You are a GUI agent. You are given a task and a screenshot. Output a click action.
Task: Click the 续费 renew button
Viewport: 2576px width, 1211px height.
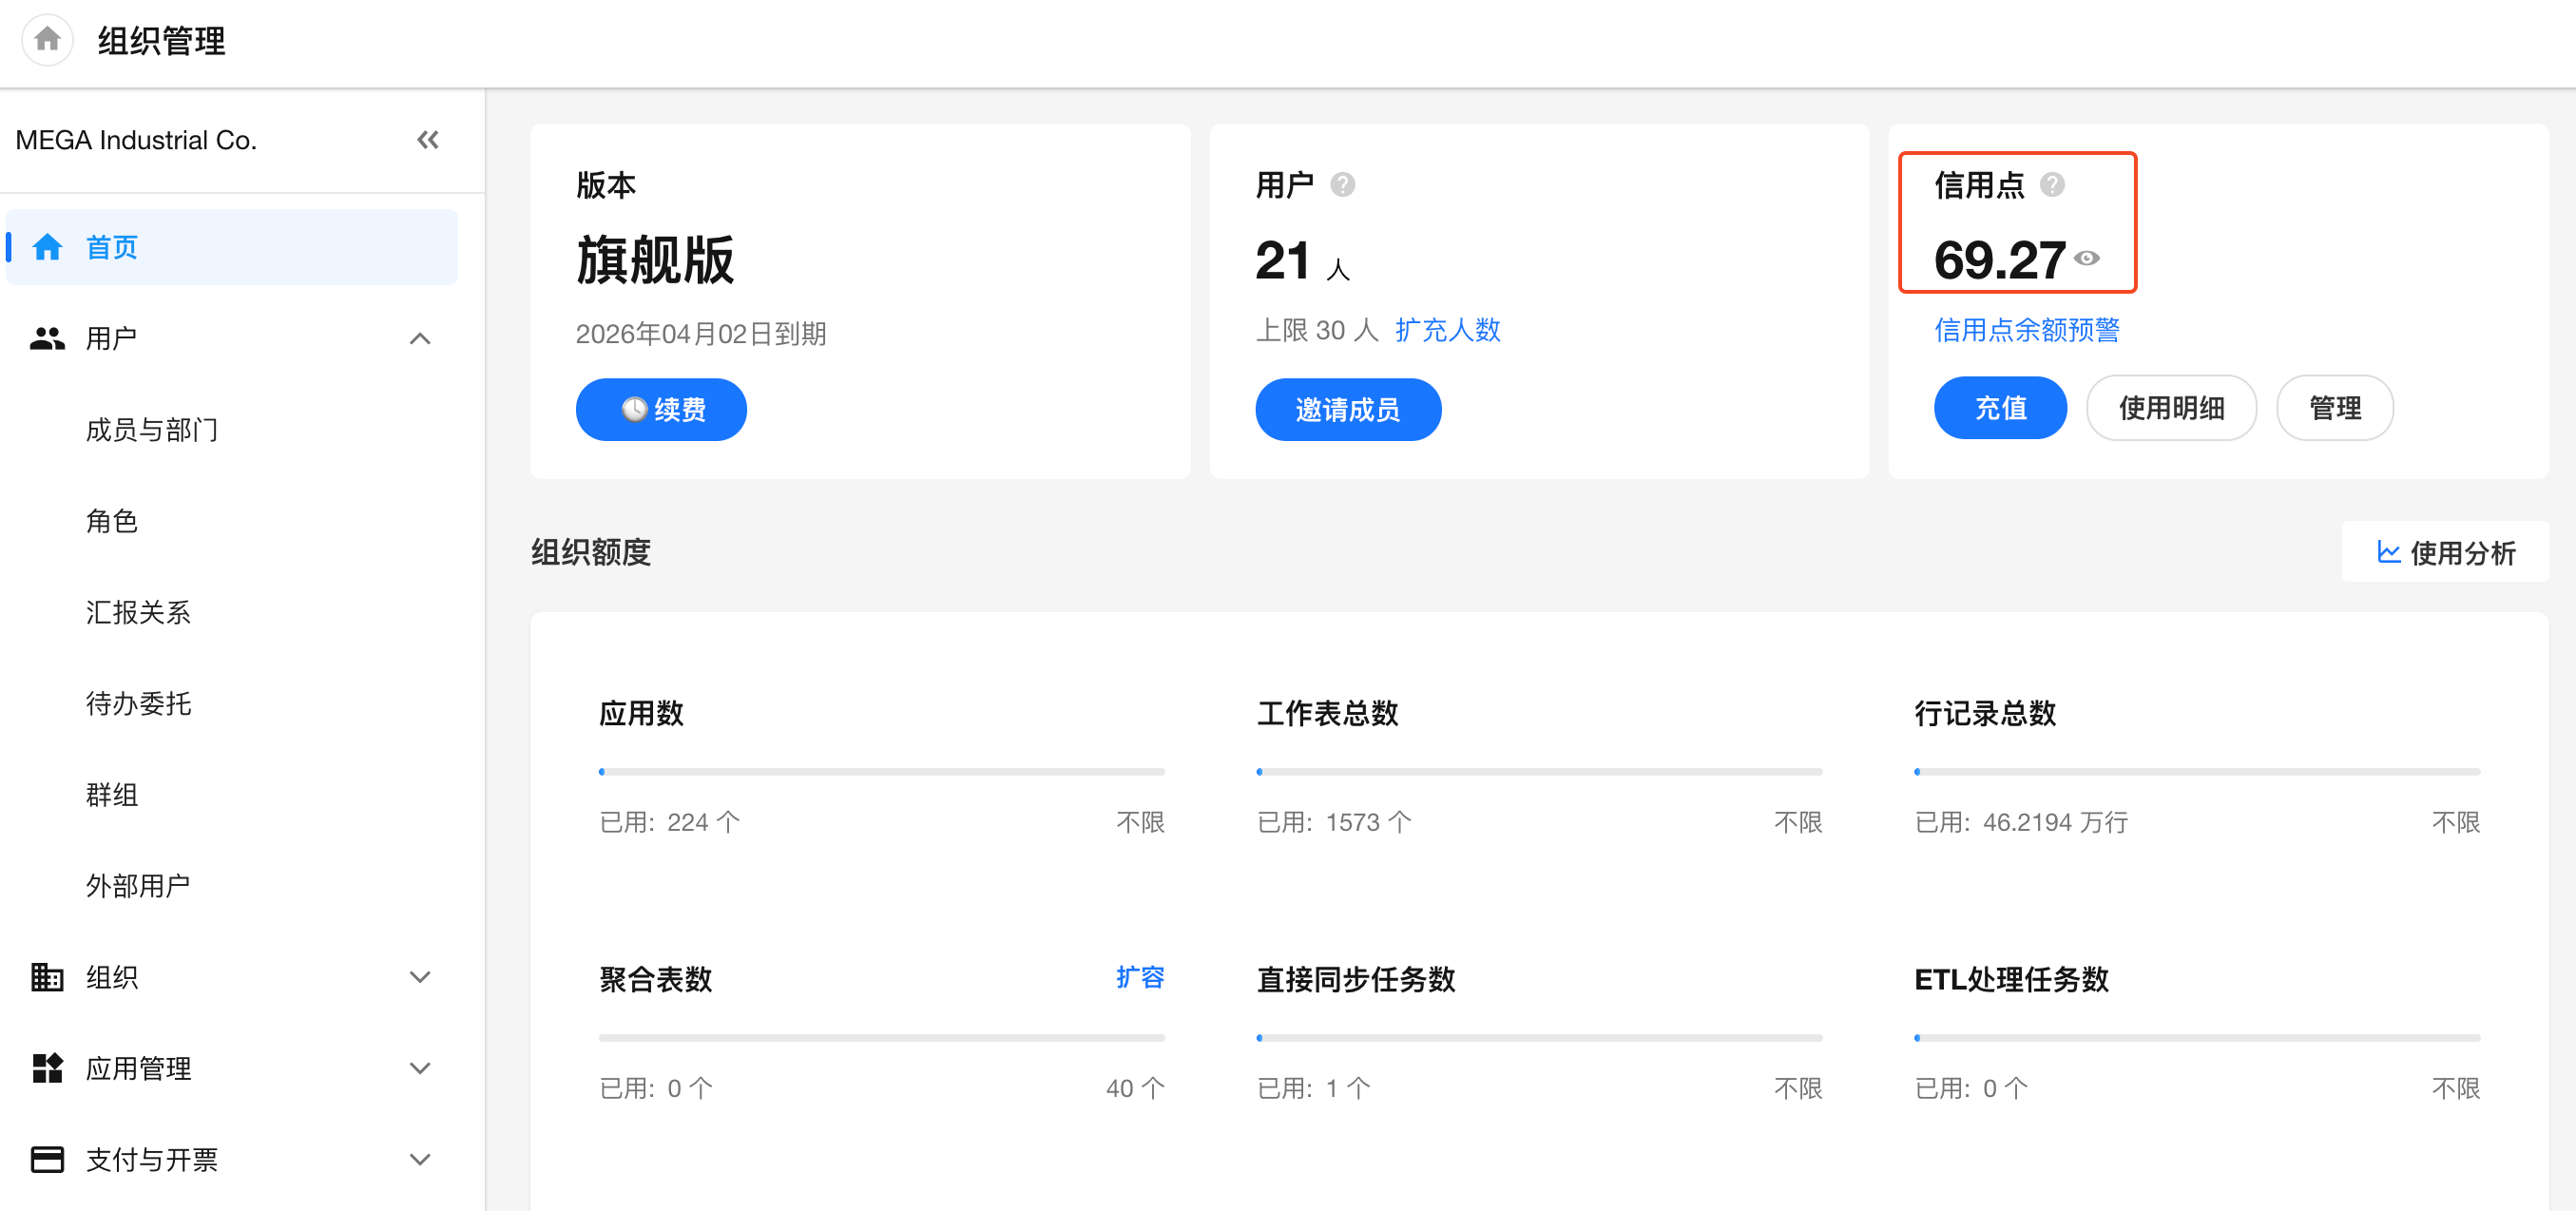tap(661, 409)
